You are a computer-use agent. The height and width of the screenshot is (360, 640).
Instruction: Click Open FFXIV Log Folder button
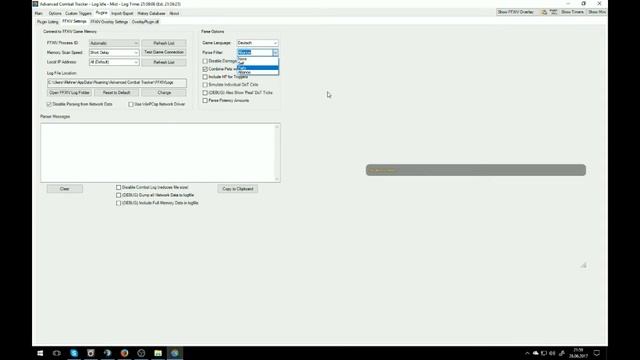tap(69, 93)
